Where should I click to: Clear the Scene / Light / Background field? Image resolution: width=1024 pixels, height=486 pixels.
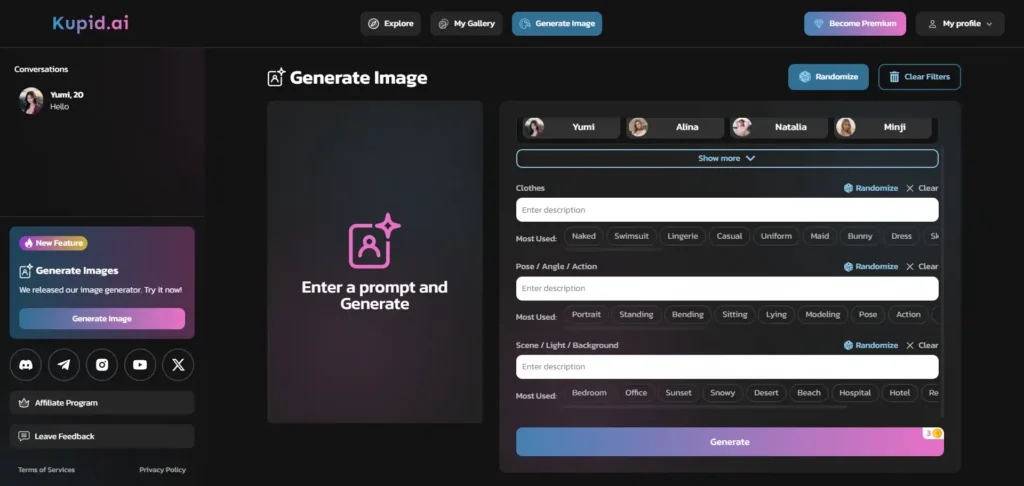click(x=922, y=345)
